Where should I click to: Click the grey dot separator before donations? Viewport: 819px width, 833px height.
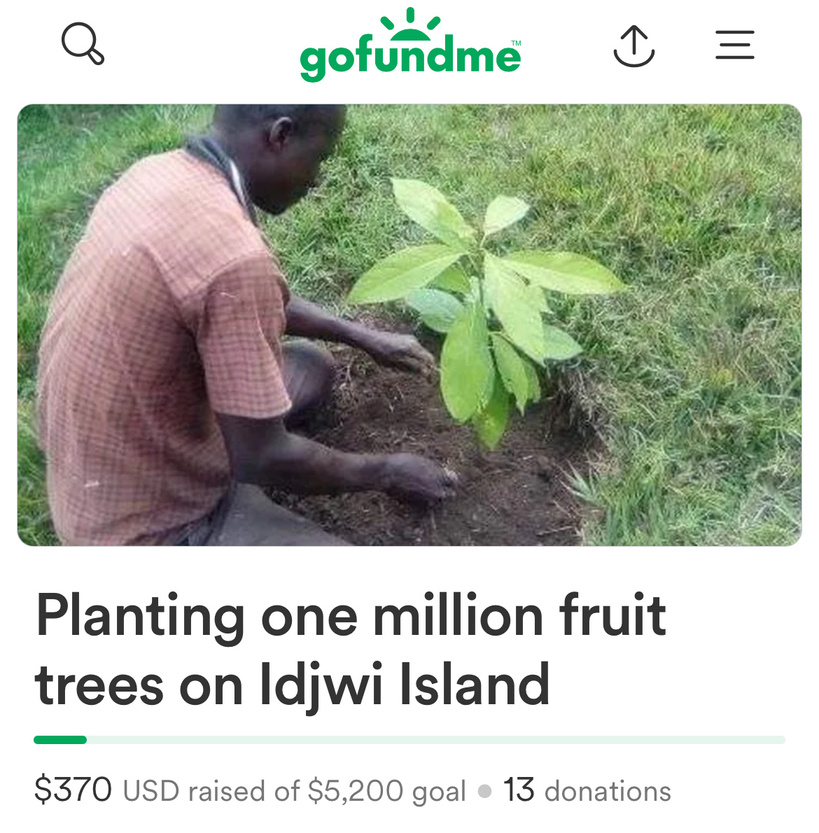[x=485, y=791]
